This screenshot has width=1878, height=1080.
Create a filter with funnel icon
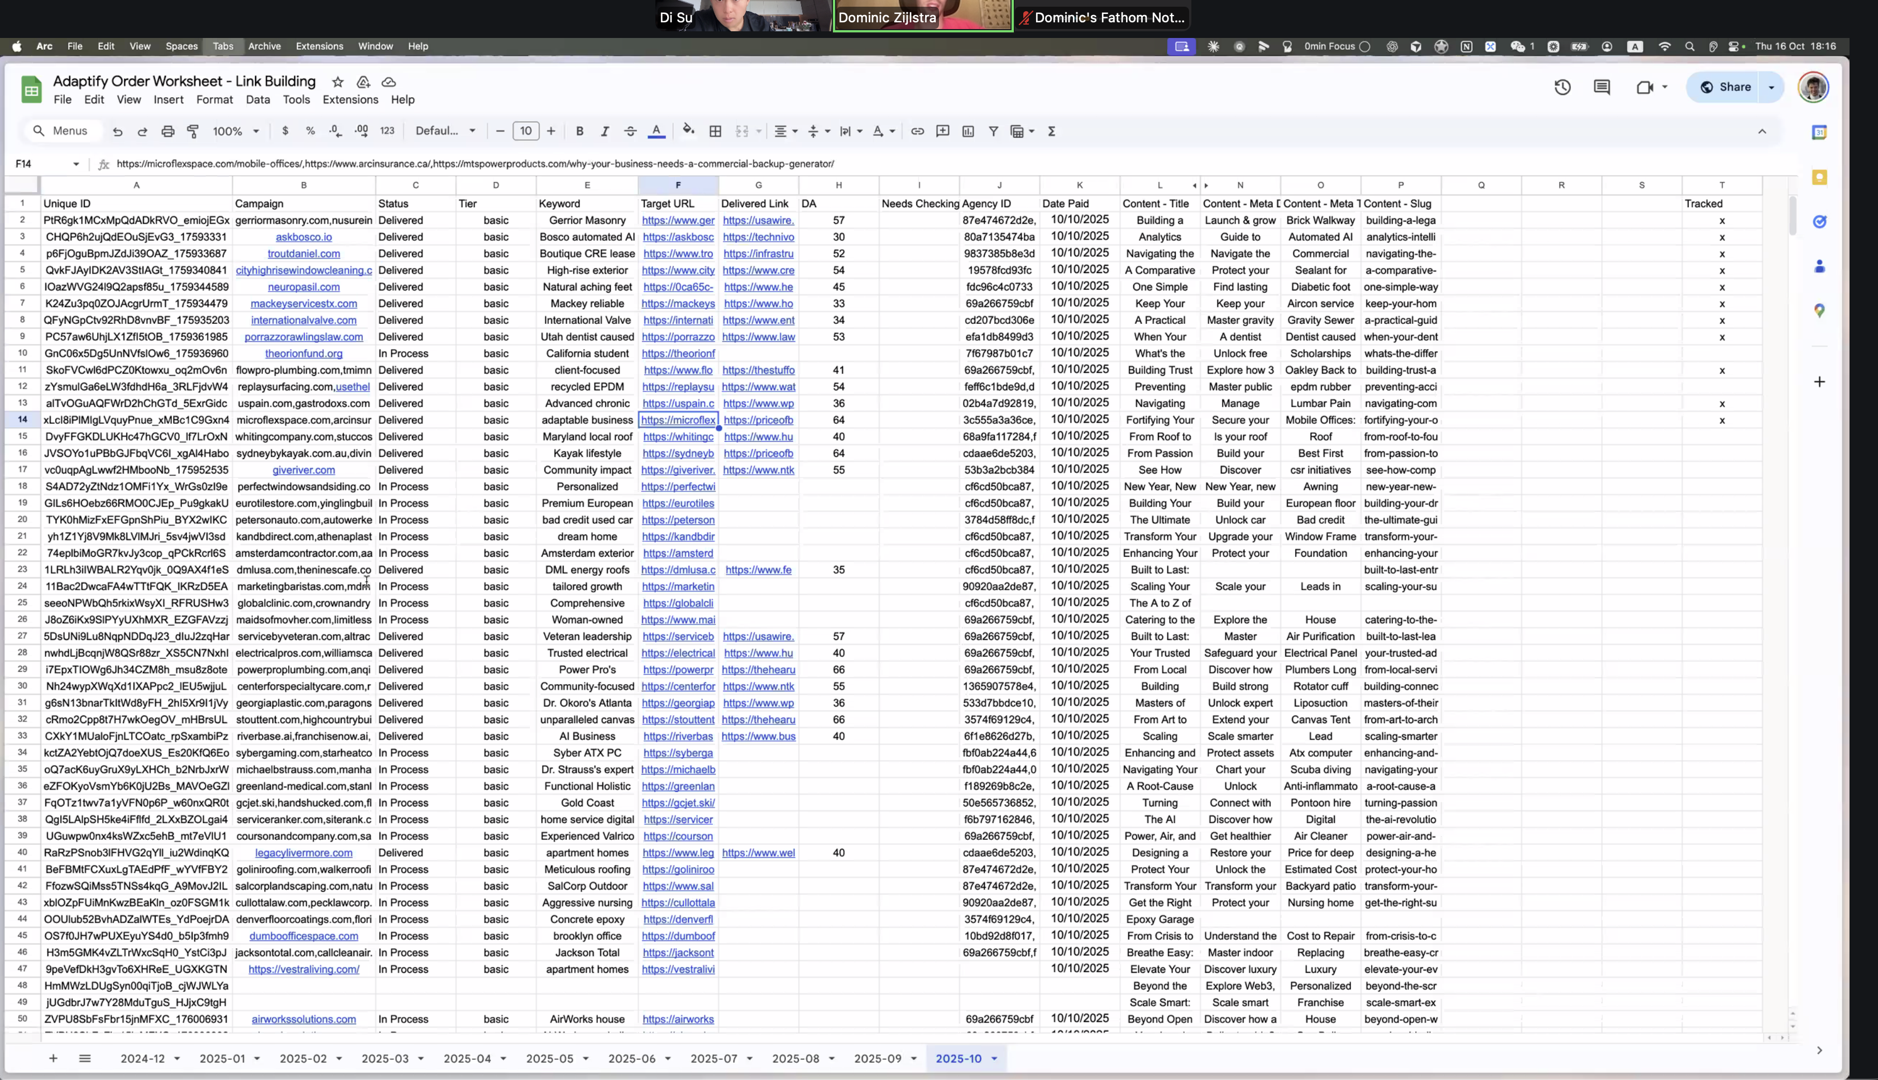(x=993, y=131)
